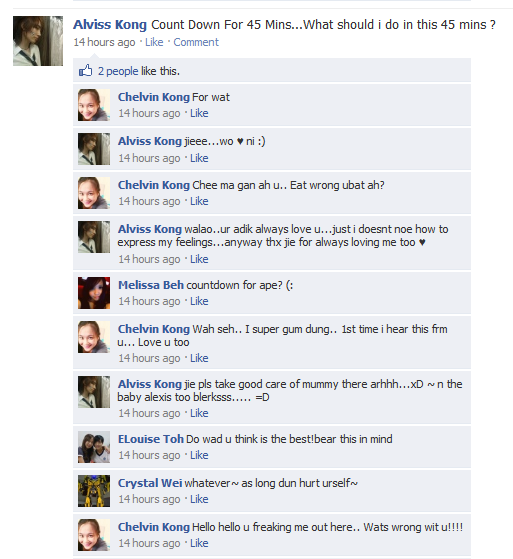The height and width of the screenshot is (559, 513).
Task: Click ELouise Toh's profile thumbnail
Action: pyautogui.click(x=94, y=447)
